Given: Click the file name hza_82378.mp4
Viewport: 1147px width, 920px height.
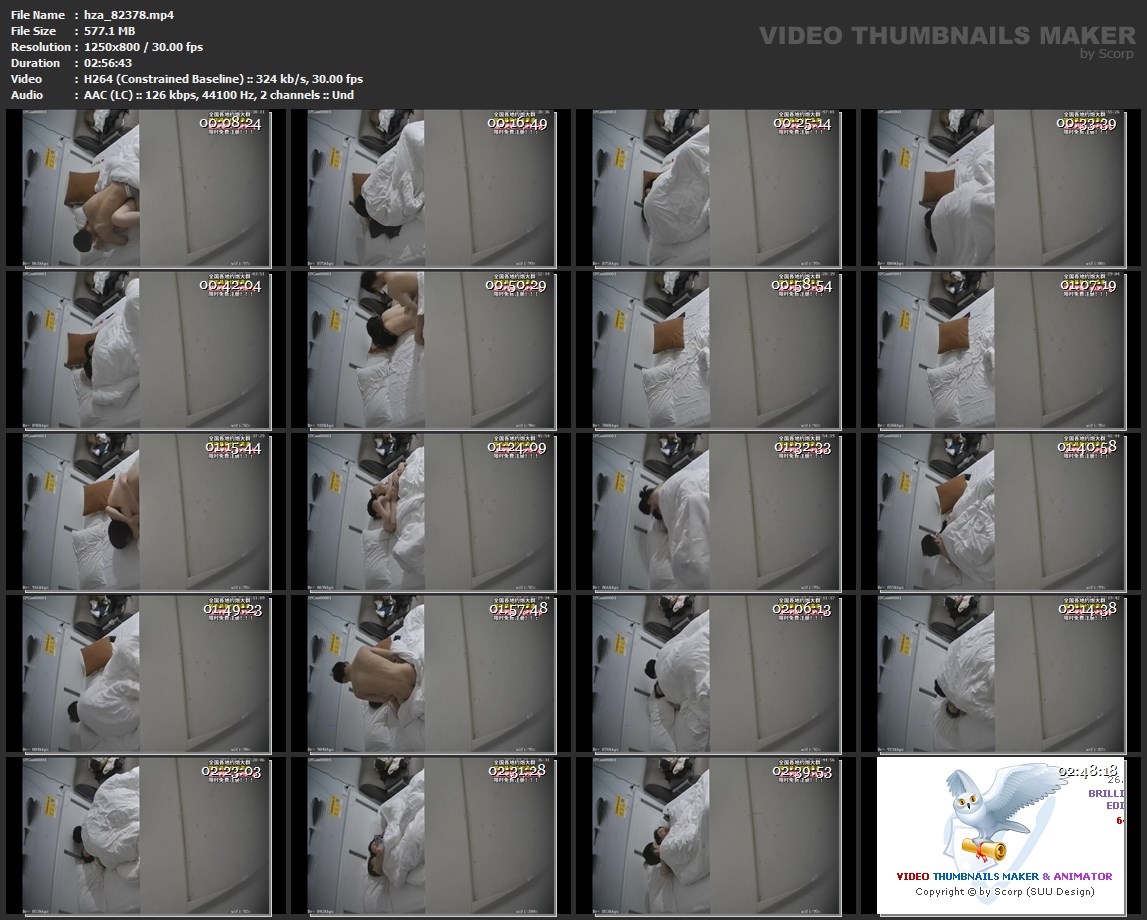Looking at the screenshot, I should pyautogui.click(x=129, y=15).
